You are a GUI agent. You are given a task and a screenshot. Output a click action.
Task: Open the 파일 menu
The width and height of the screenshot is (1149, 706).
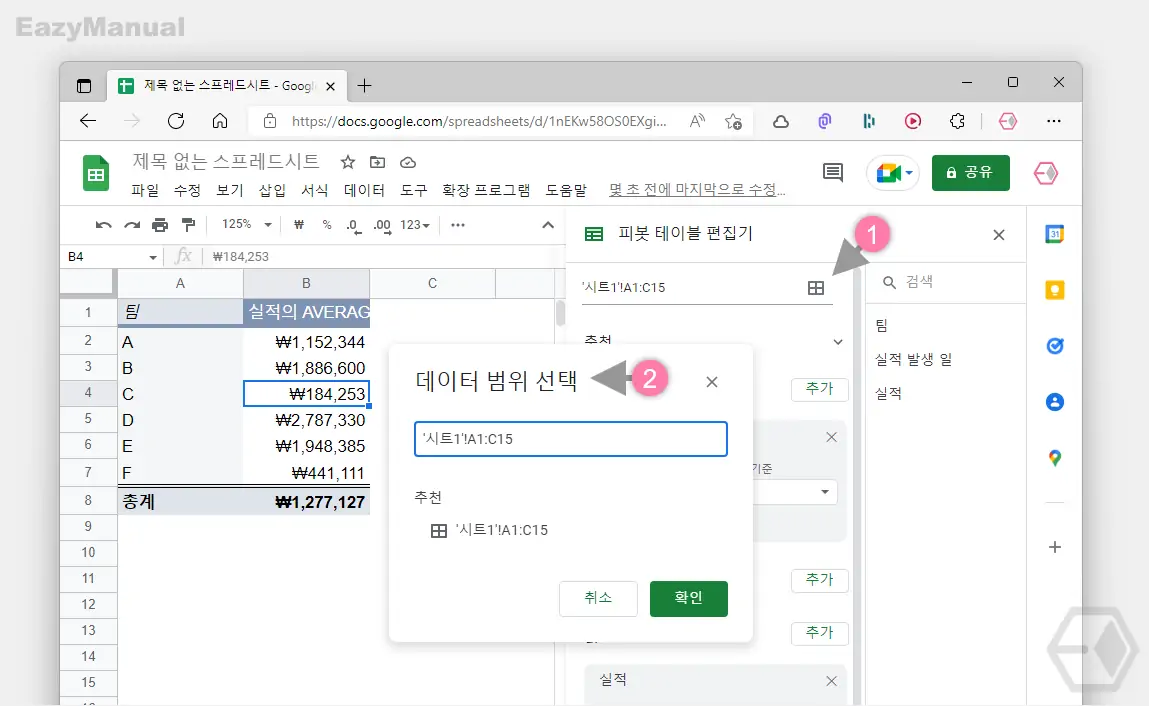[x=145, y=191]
